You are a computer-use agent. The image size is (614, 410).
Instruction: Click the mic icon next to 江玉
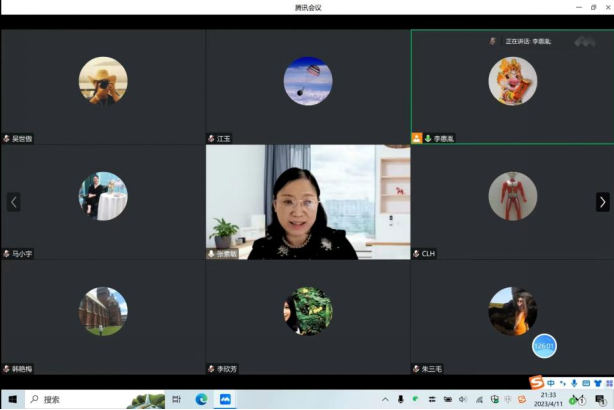pyautogui.click(x=211, y=139)
